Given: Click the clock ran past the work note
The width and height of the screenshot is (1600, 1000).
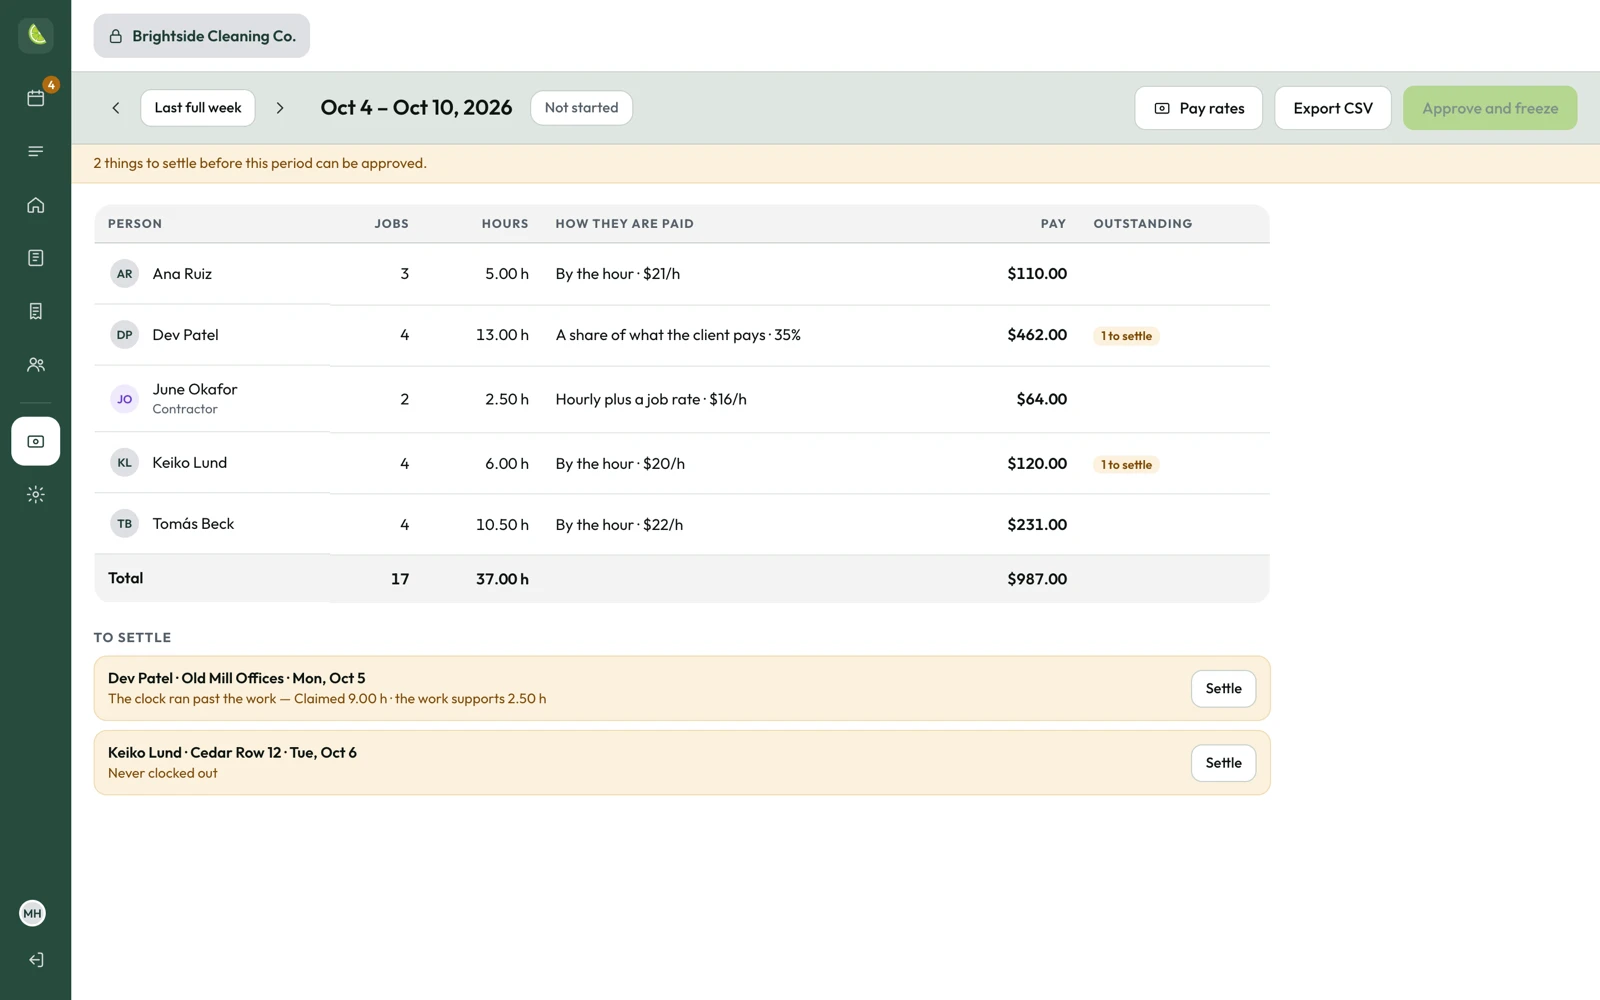Looking at the screenshot, I should point(327,699).
